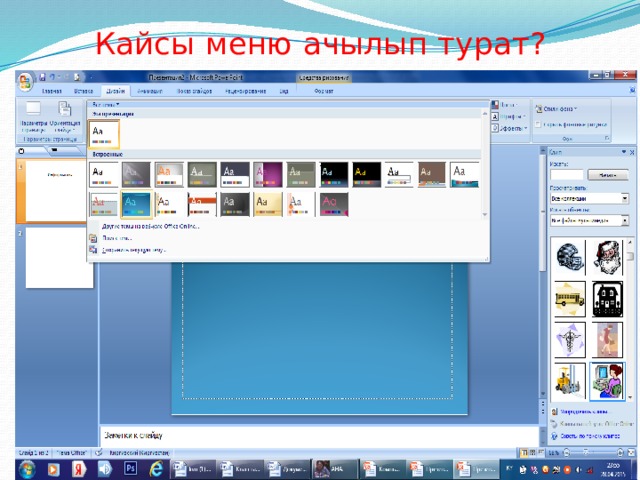640x480 pixels.
Task: Open Photoshop from the taskbar
Action: point(131,468)
